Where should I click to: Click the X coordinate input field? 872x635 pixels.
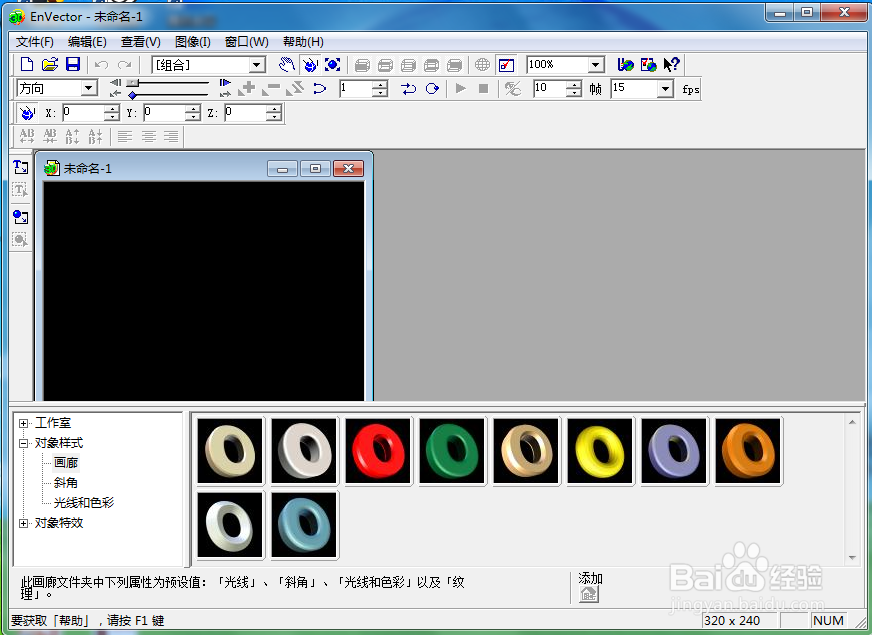(x=82, y=113)
